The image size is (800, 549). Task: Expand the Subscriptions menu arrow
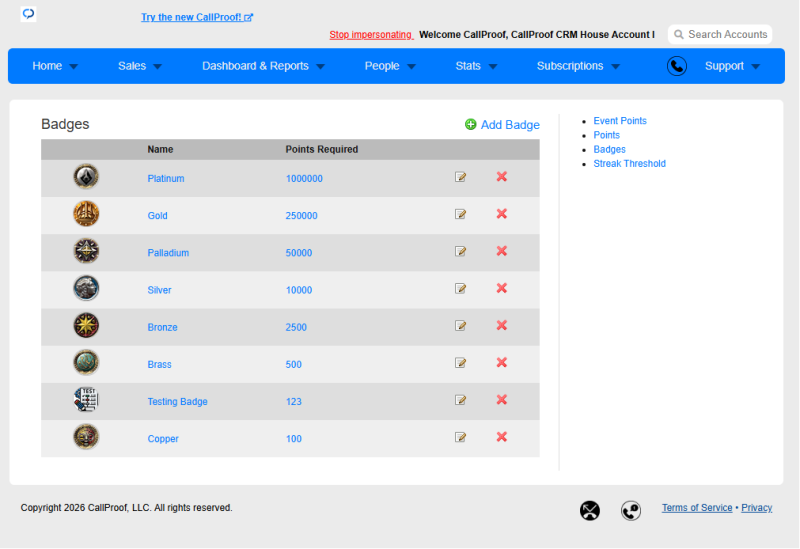[615, 67]
